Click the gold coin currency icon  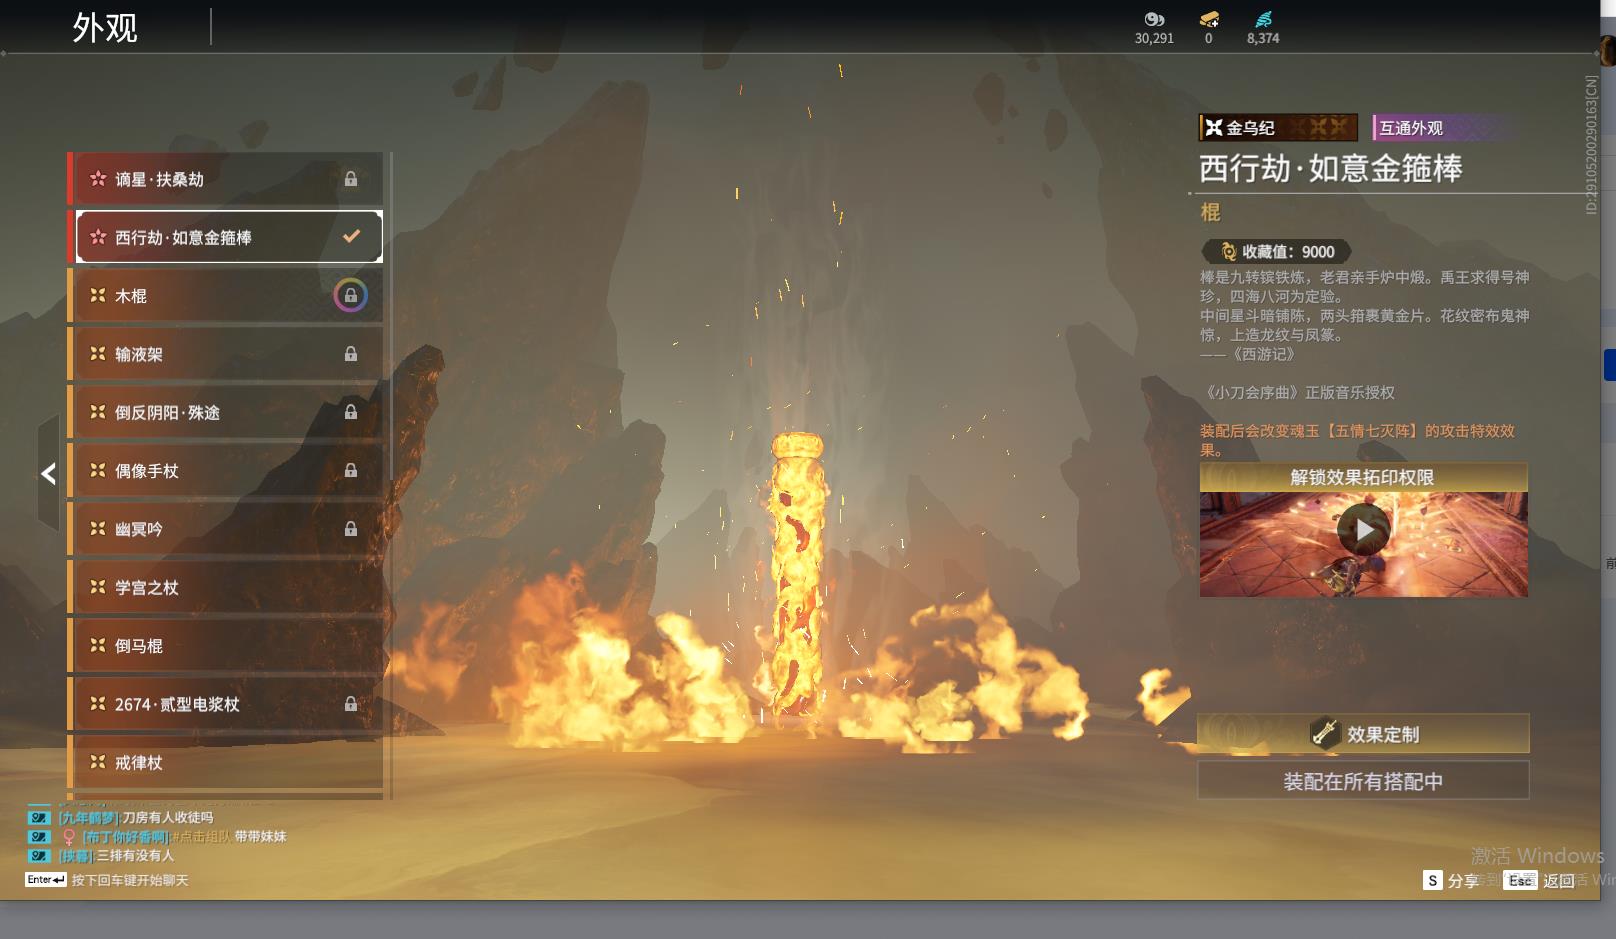[1154, 19]
